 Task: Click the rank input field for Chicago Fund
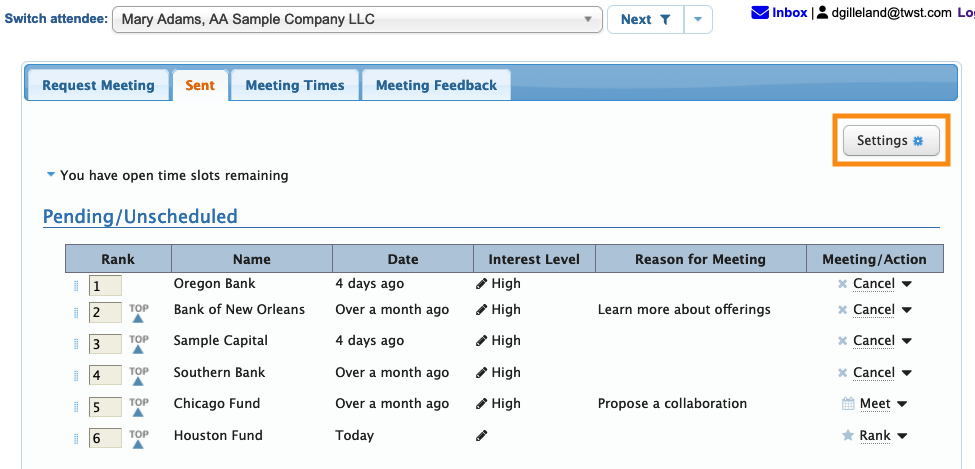coord(105,407)
